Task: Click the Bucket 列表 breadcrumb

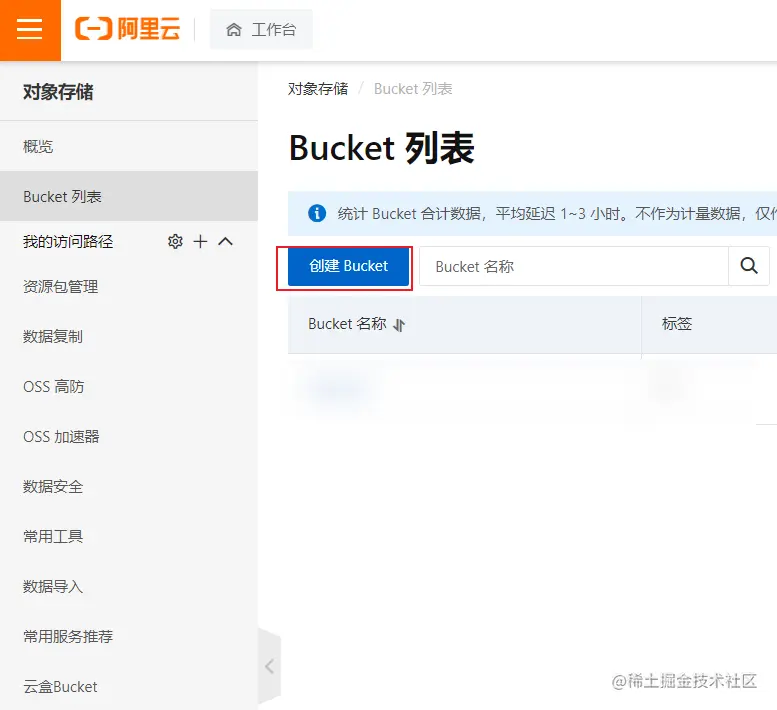Action: 413,89
